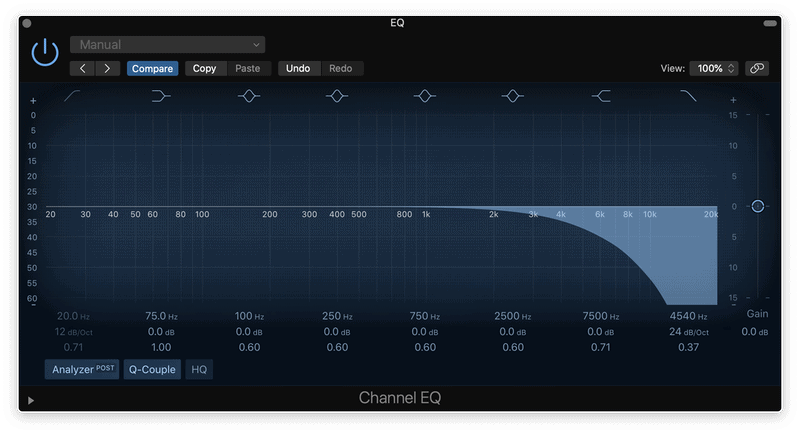The image size is (800, 433).
Task: Toggle the 100 Hz parametric band icon
Action: point(249,96)
